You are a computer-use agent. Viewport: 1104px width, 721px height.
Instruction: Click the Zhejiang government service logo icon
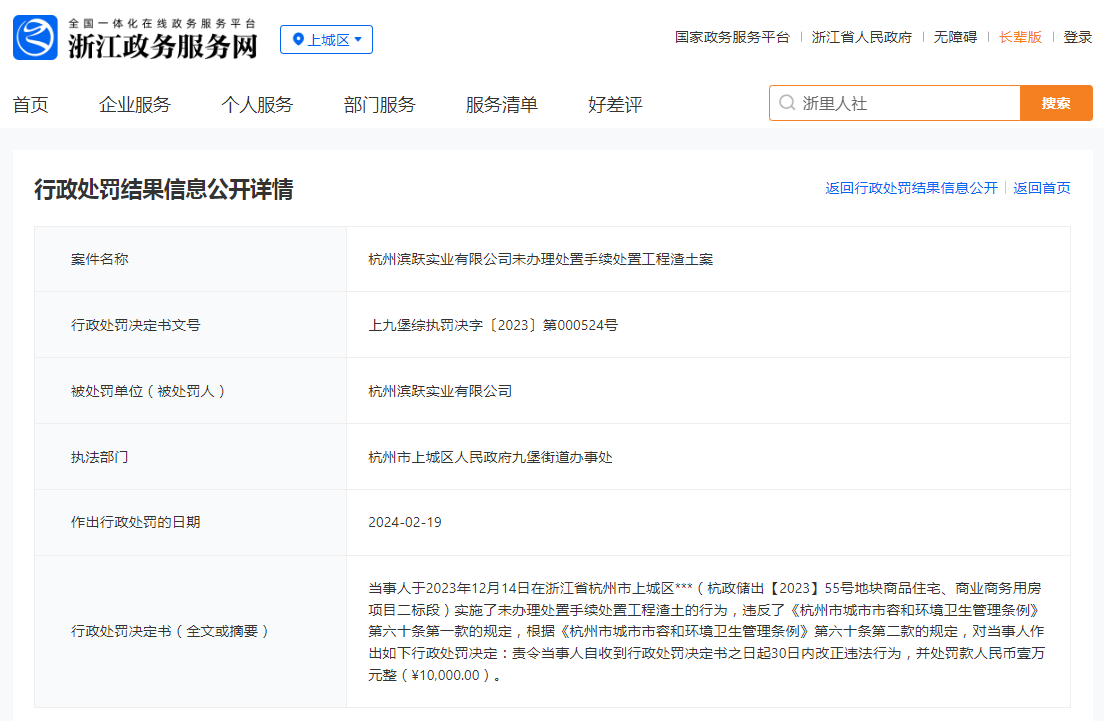point(35,37)
